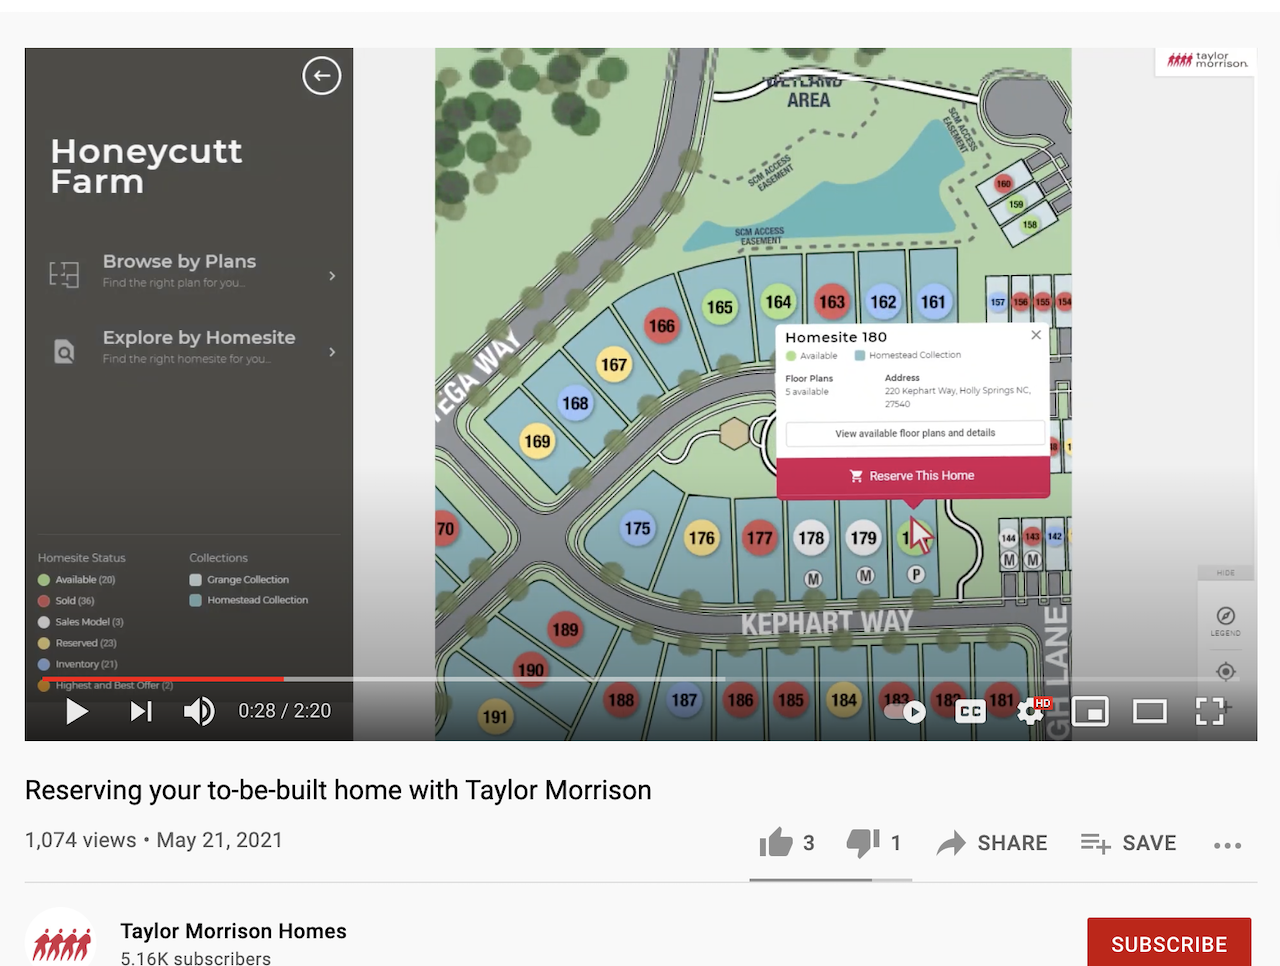Skip to the next video
The height and width of the screenshot is (966, 1280).
(141, 711)
